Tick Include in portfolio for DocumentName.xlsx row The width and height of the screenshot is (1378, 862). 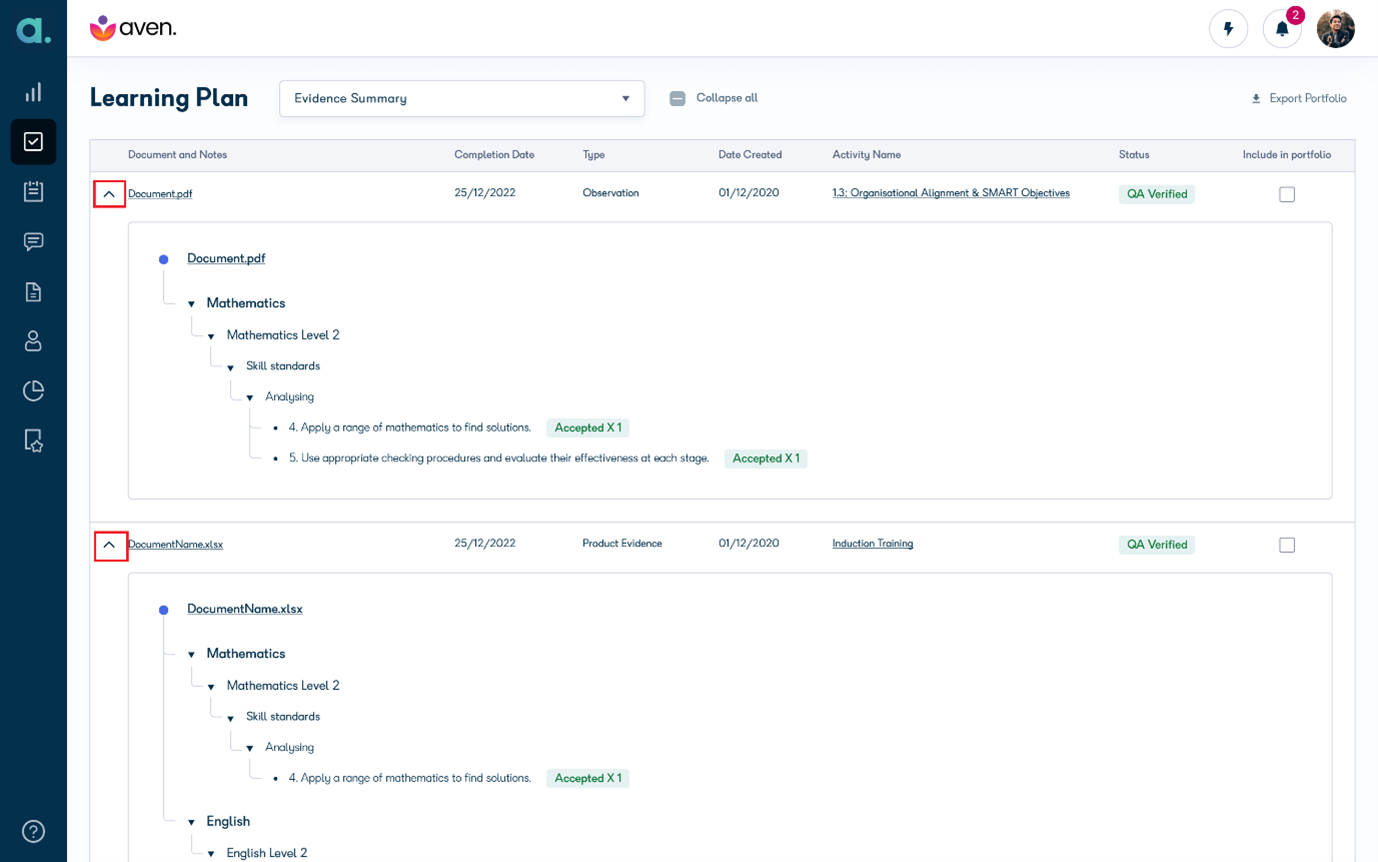(1287, 545)
